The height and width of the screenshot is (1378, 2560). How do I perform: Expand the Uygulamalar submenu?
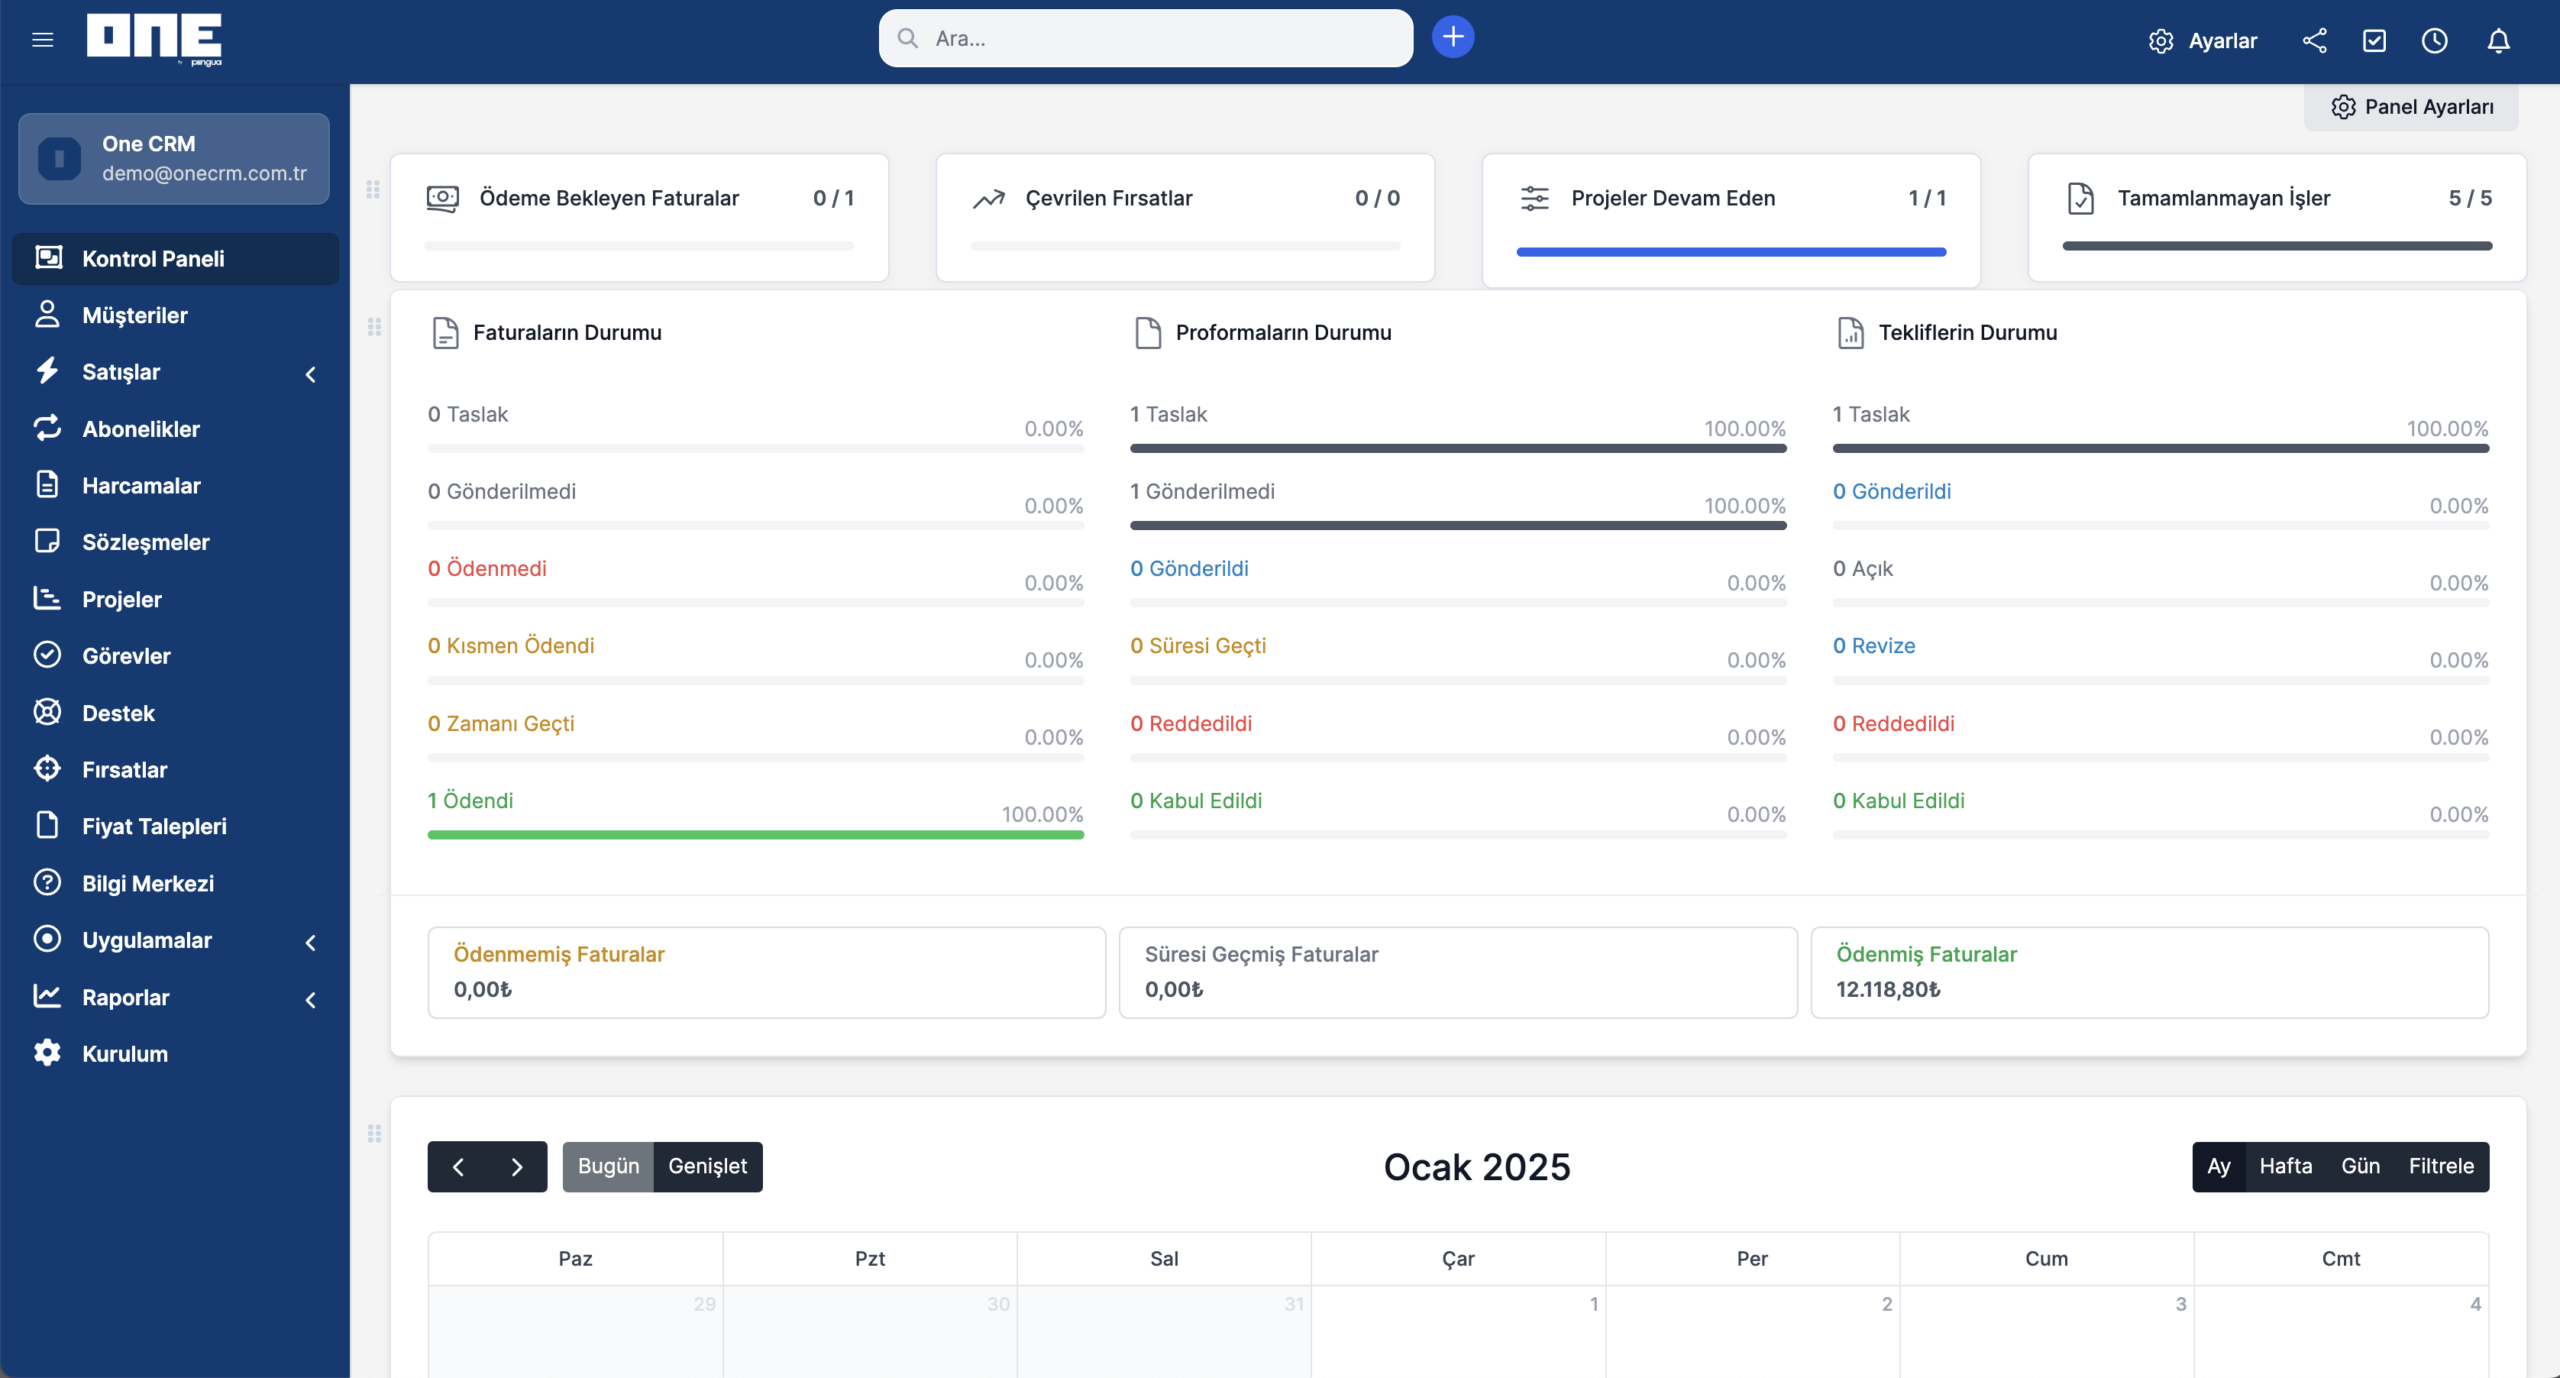tap(311, 942)
